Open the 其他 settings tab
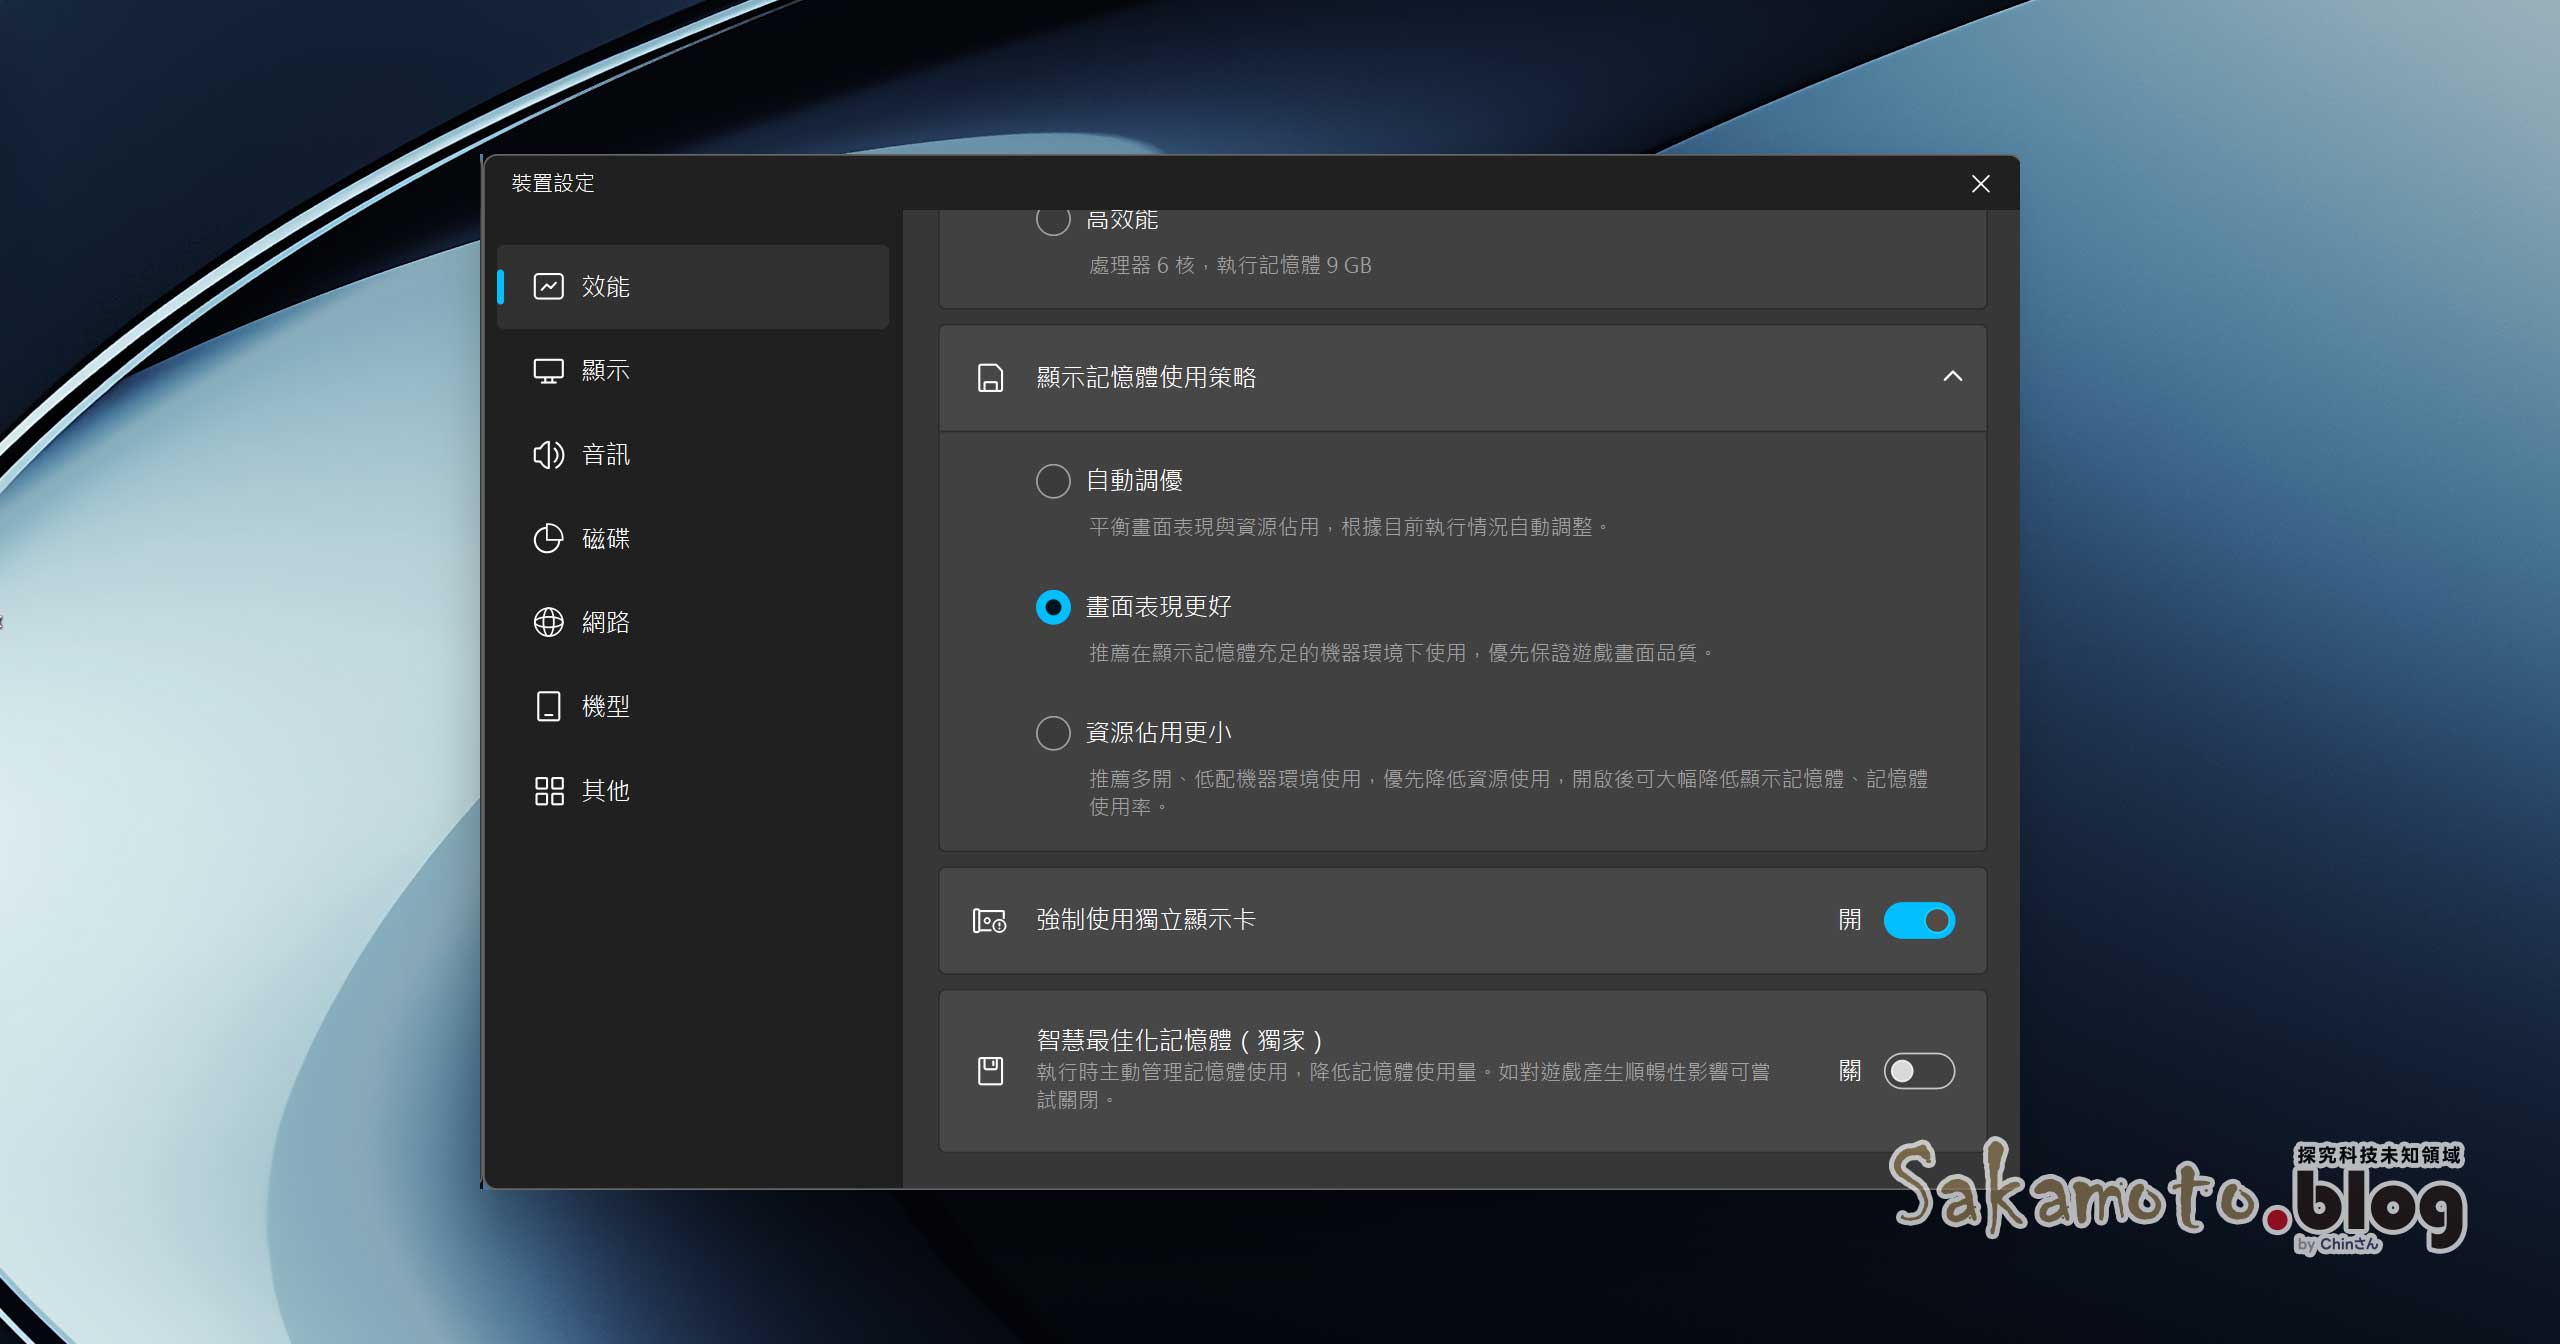2560x1344 pixels. click(x=693, y=791)
